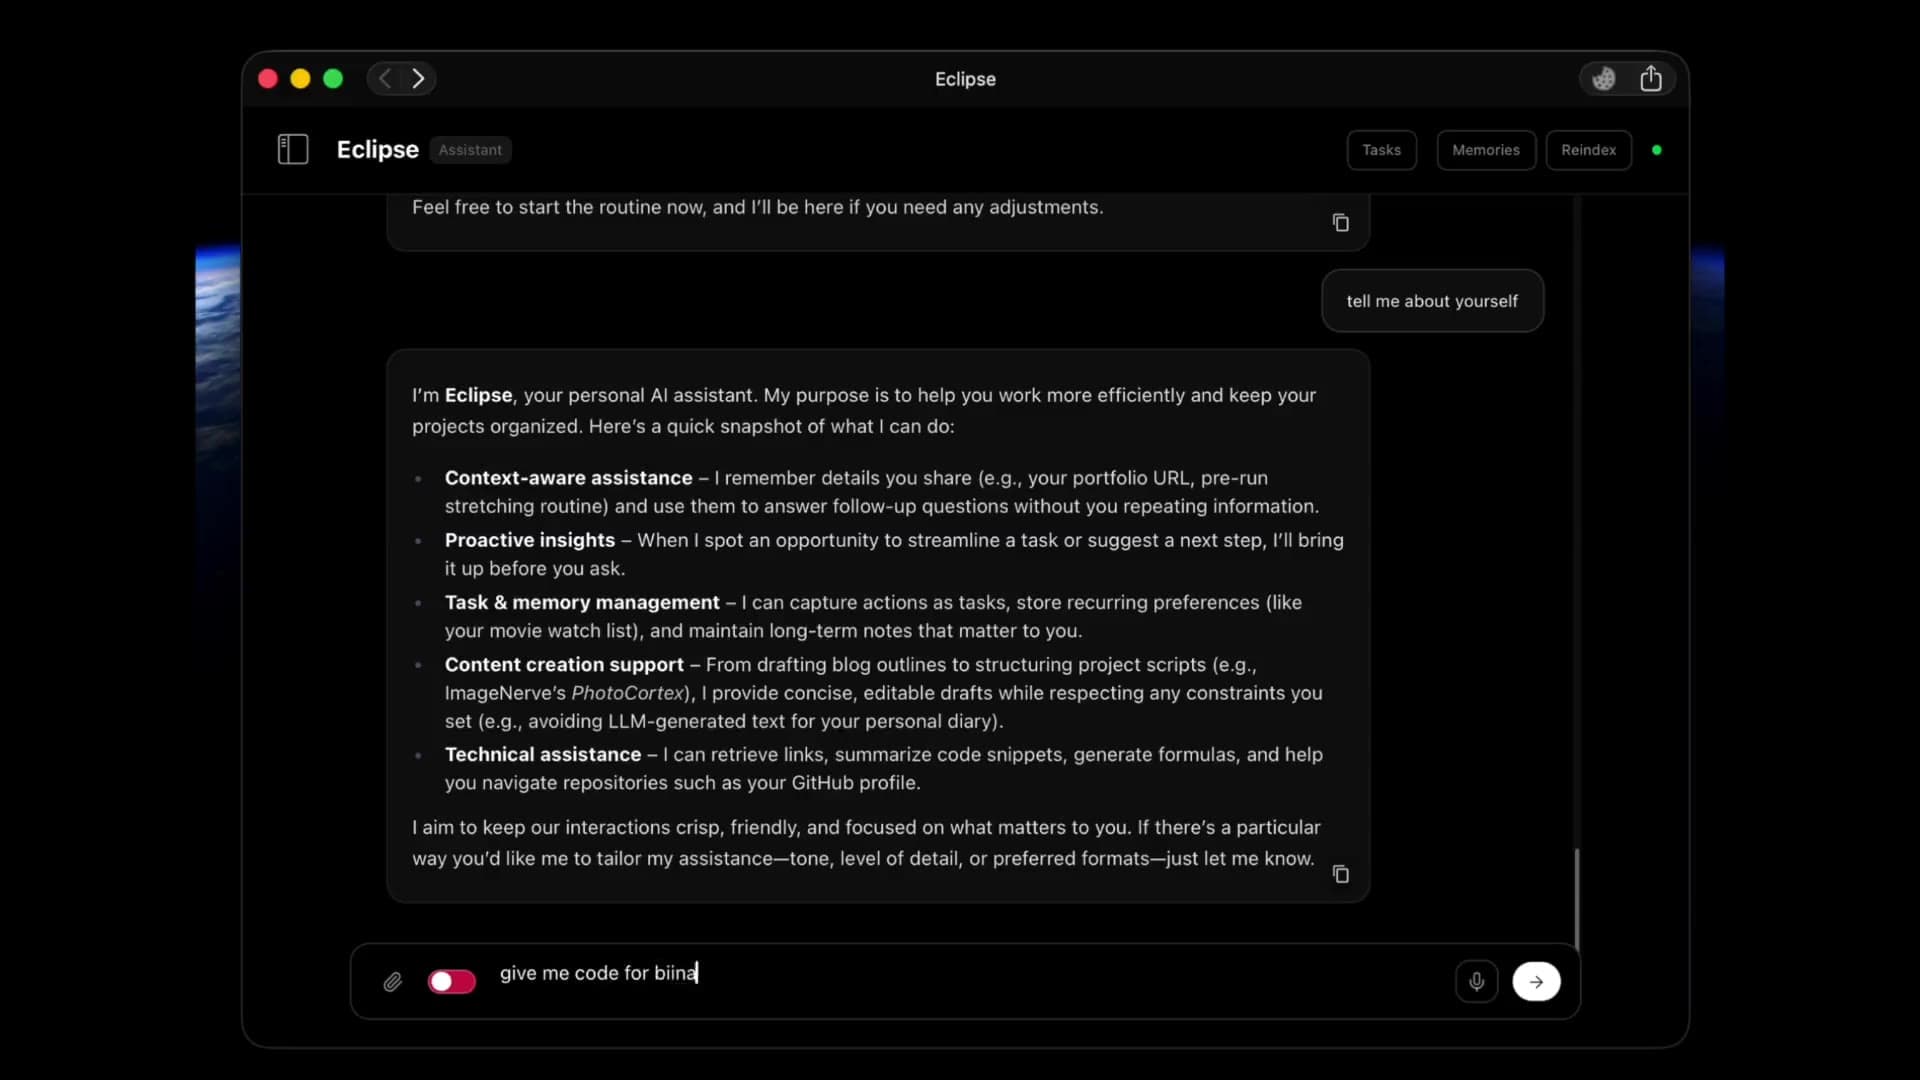The height and width of the screenshot is (1080, 1920).
Task: Click the green status indicator dot
Action: click(x=1657, y=150)
